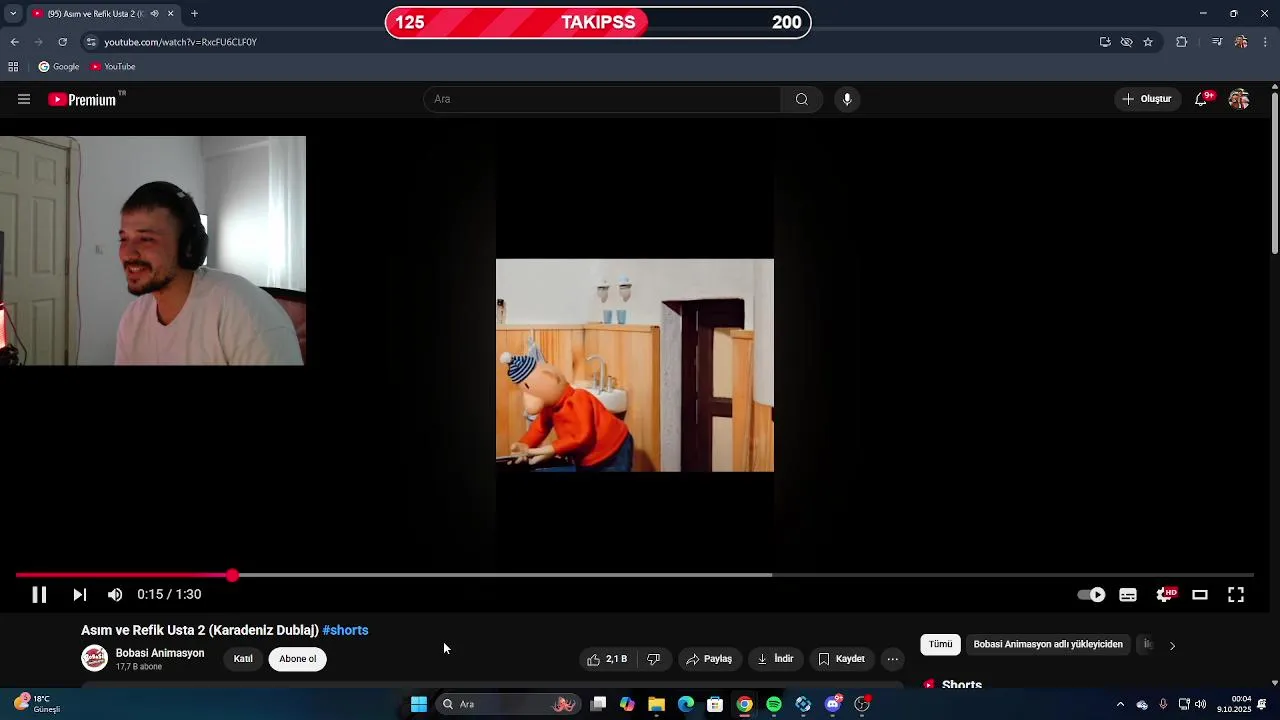The height and width of the screenshot is (720, 1280).
Task: Download video with İndir button
Action: [775, 659]
